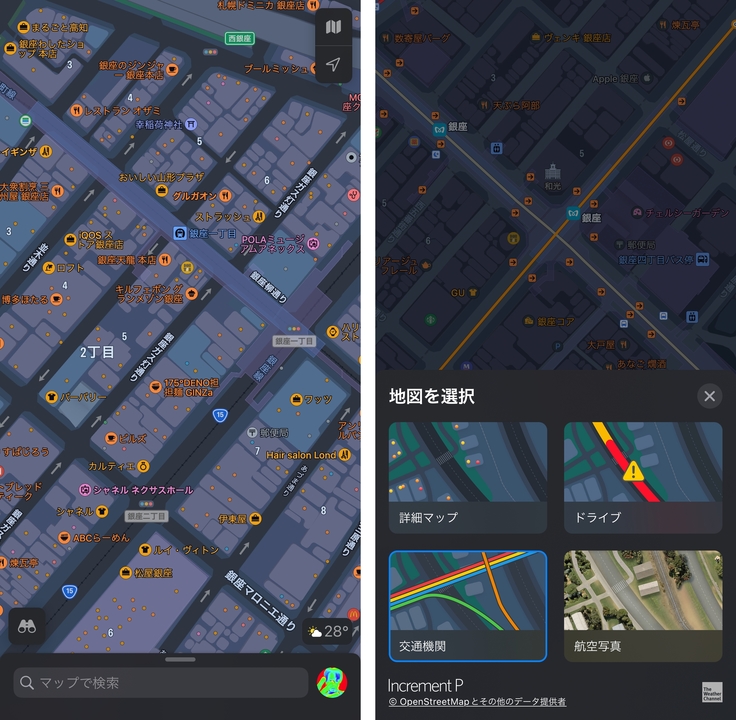This screenshot has width=736, height=720.
Task: Open the map mode selector icon
Action: coord(333,27)
